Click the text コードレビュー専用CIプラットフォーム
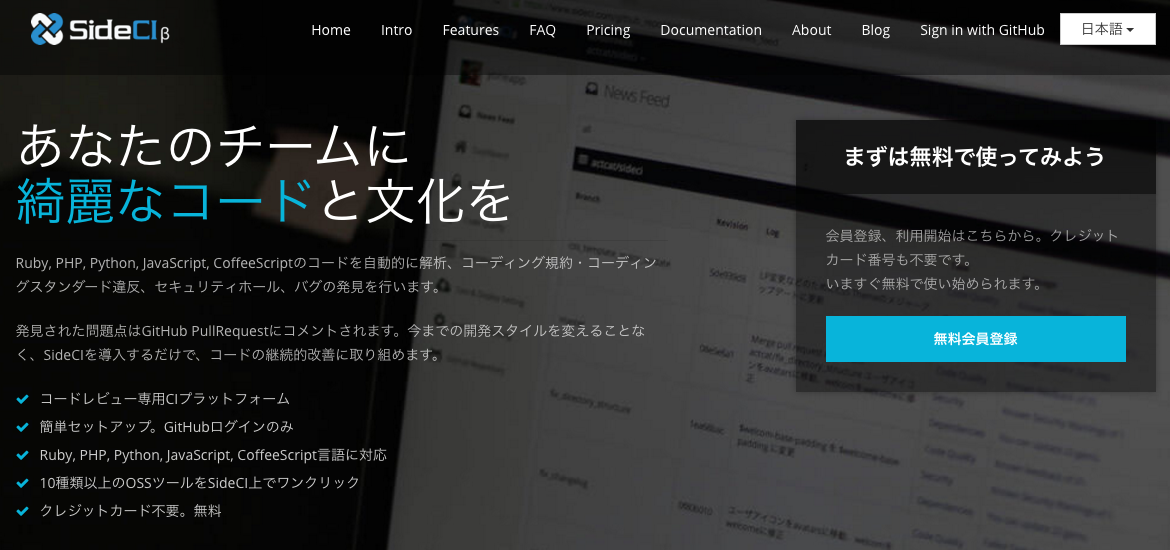The height and width of the screenshot is (550, 1170). click(164, 399)
